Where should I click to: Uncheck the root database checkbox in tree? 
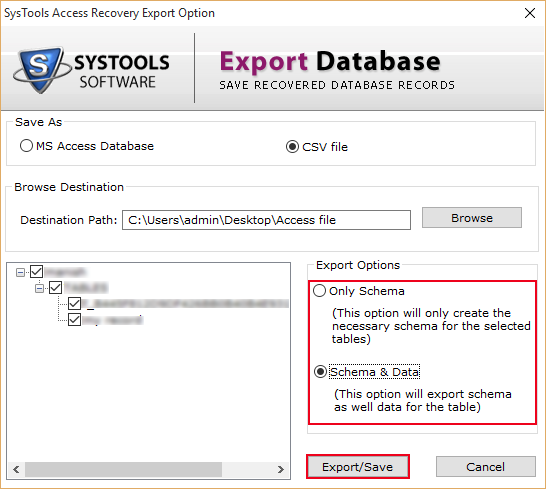point(37,272)
